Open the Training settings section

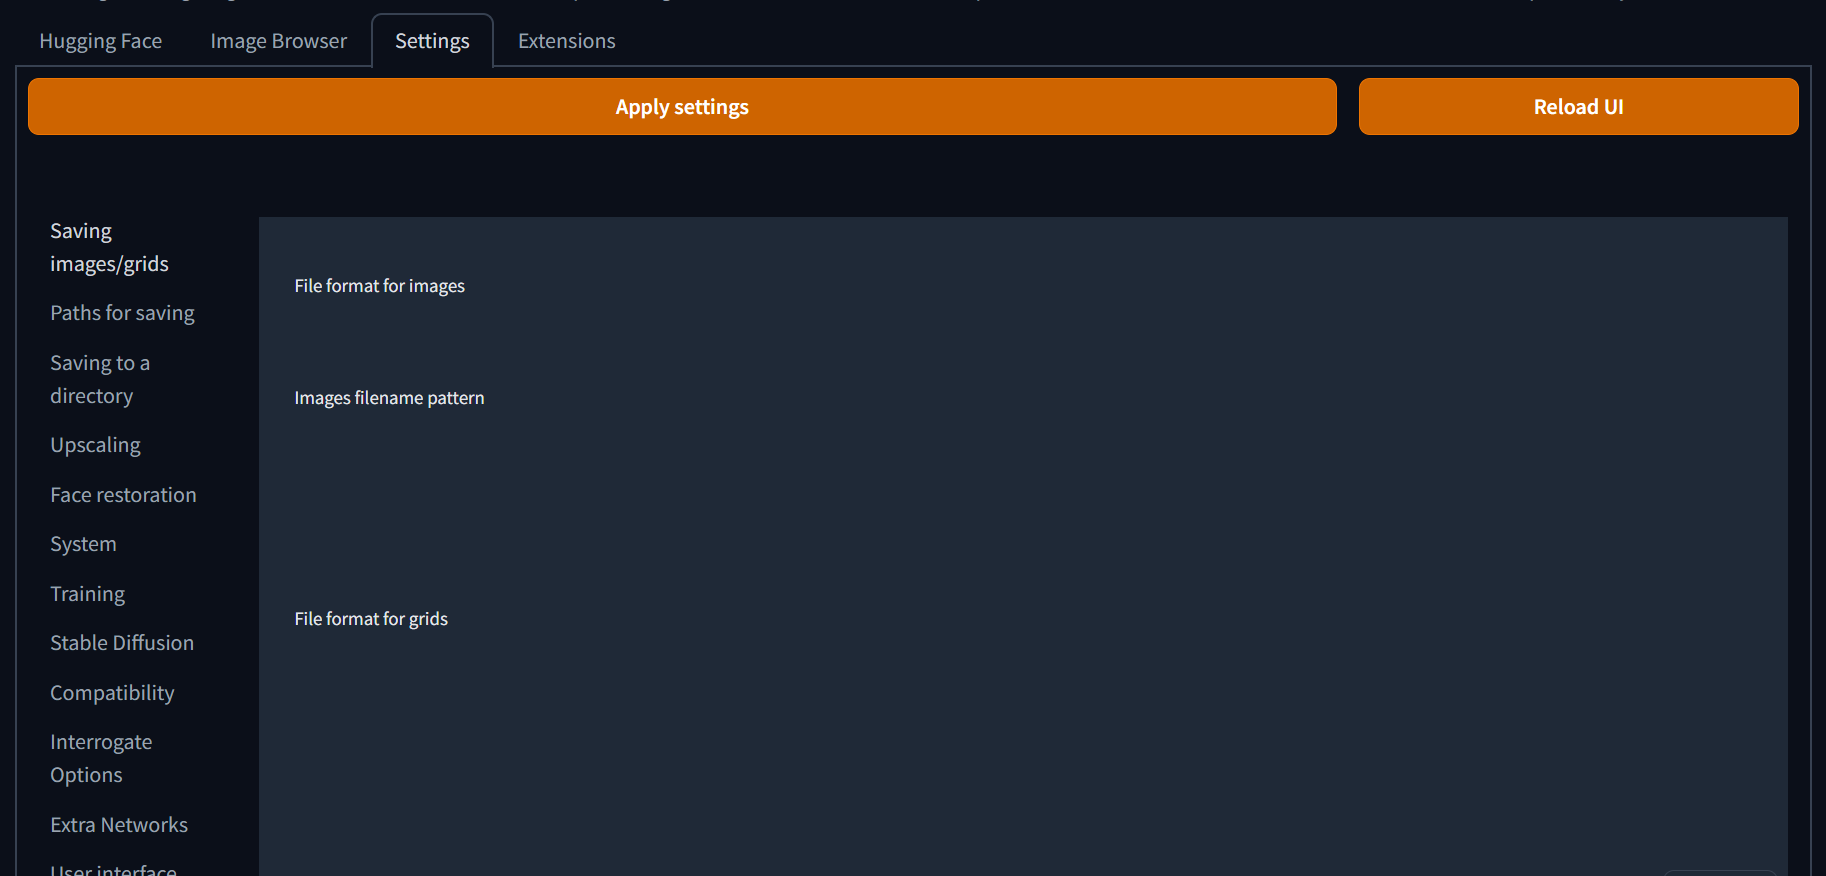click(87, 593)
